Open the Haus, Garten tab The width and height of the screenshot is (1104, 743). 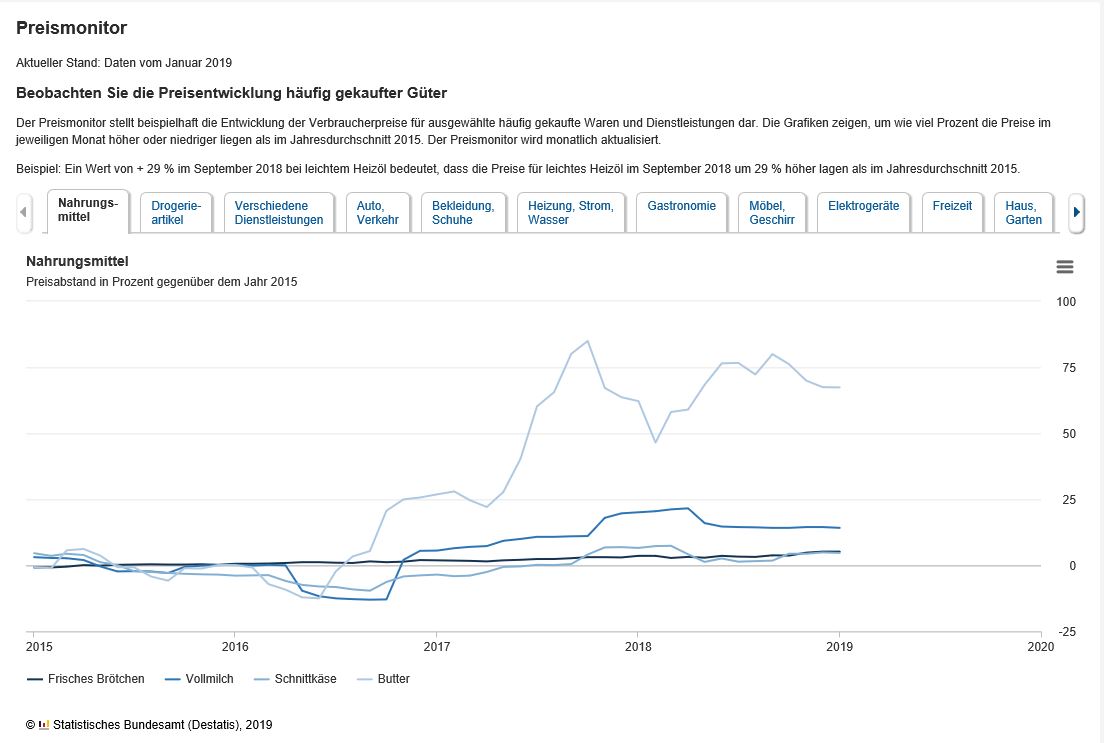point(1024,212)
